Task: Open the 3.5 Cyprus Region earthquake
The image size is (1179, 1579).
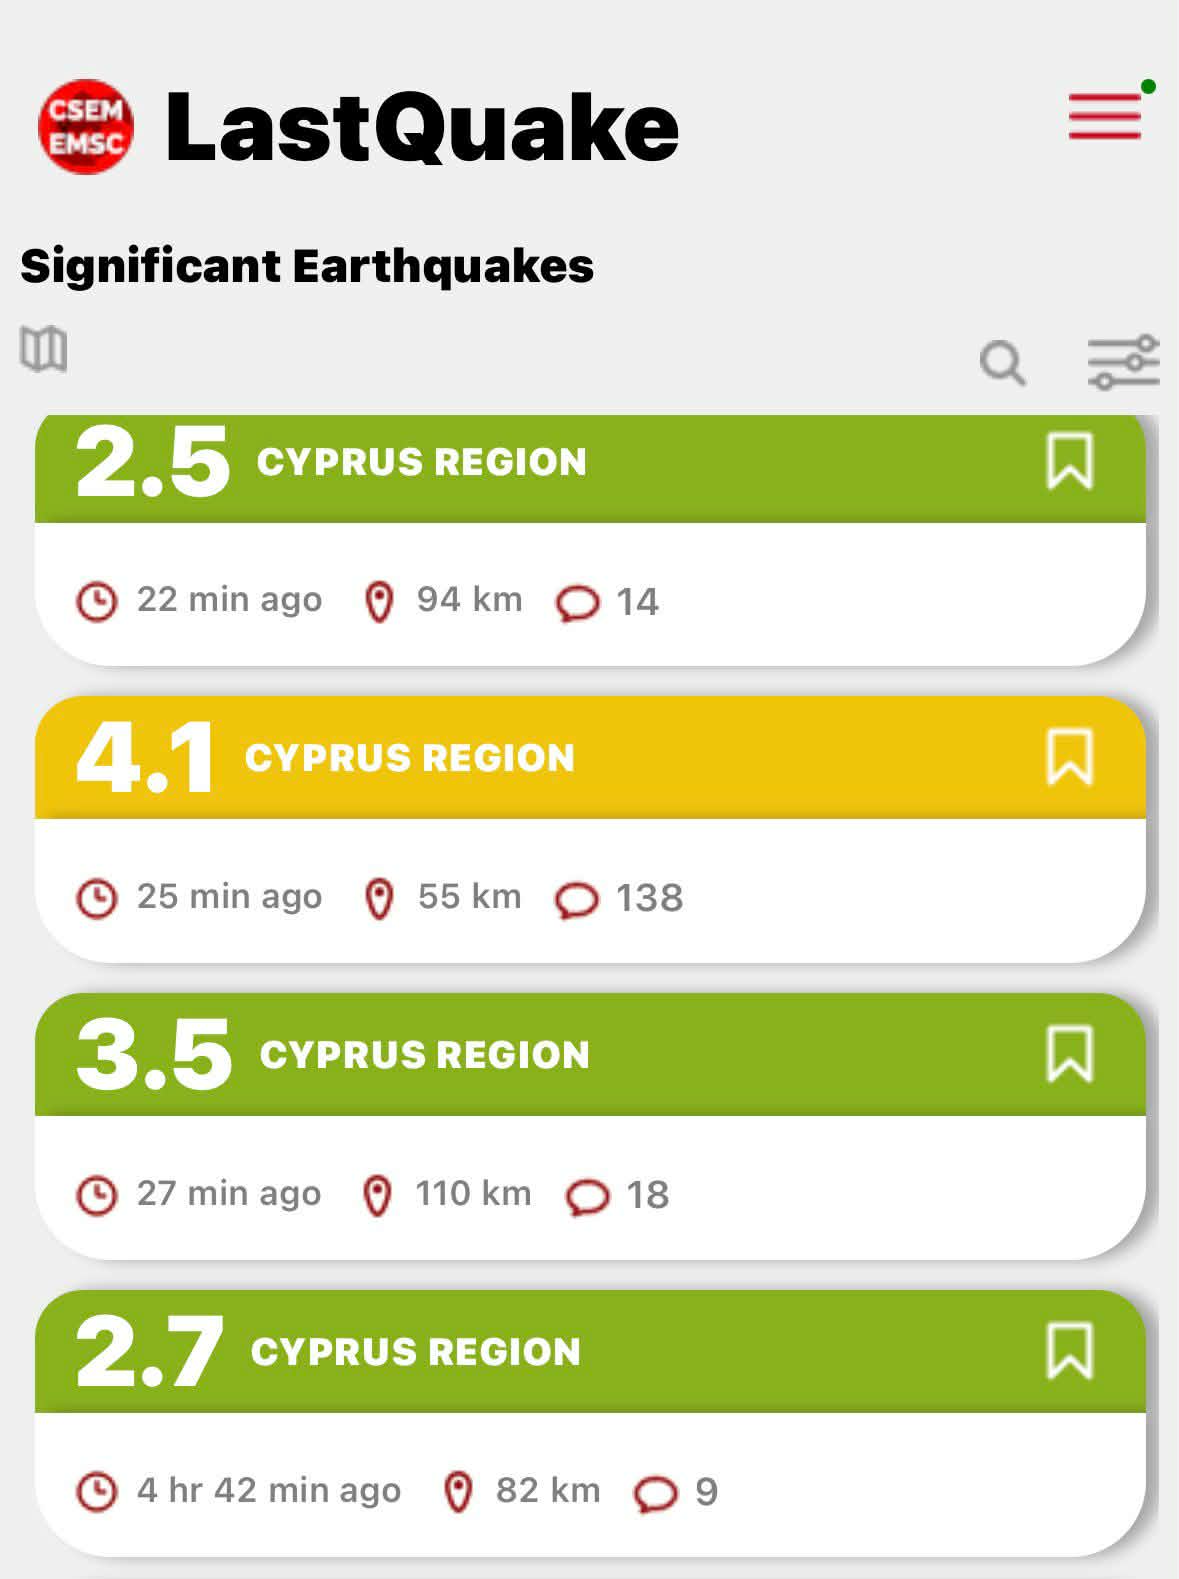Action: coord(425,1055)
